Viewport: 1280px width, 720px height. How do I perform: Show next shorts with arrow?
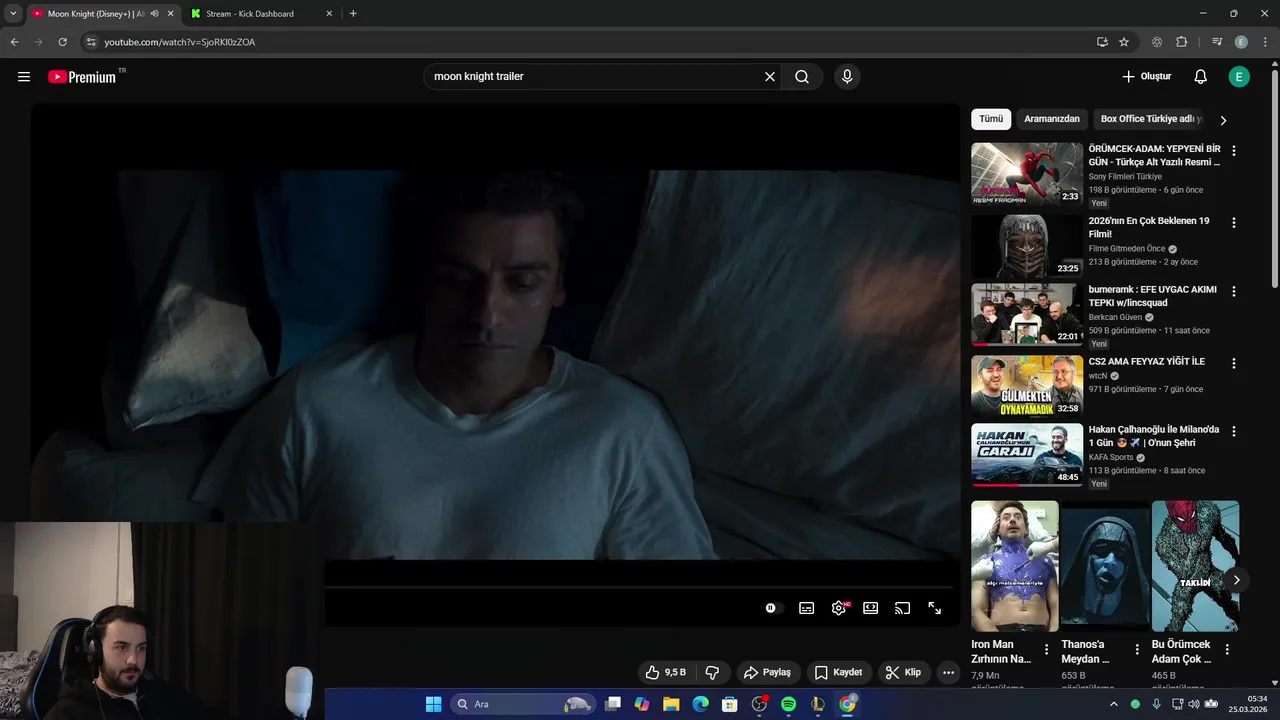(x=1236, y=580)
